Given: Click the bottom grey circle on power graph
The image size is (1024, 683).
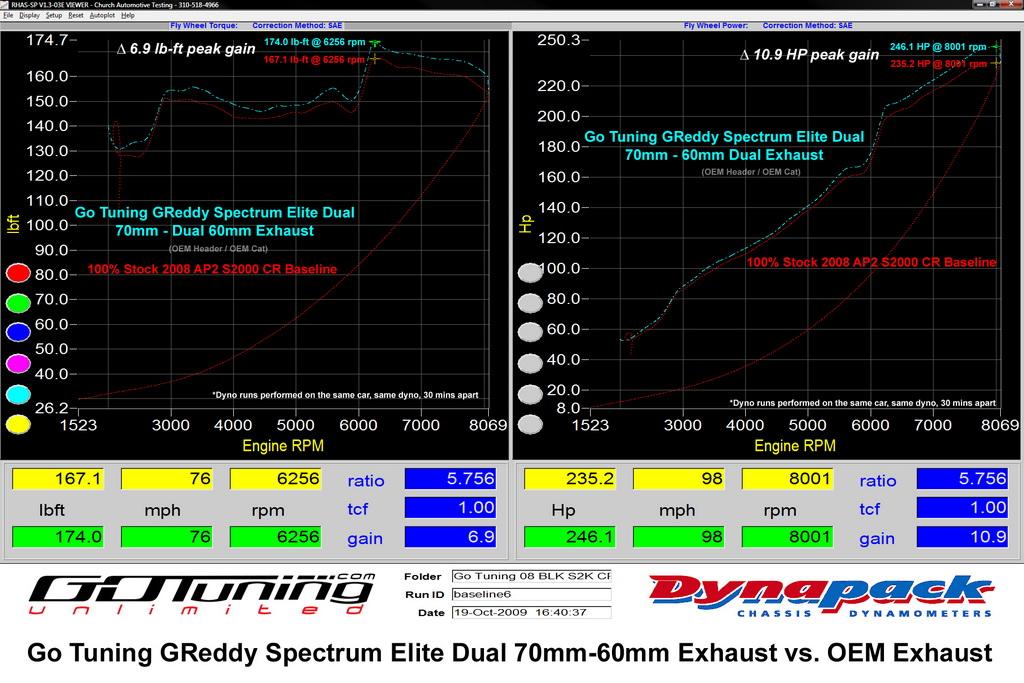Looking at the screenshot, I should tap(530, 424).
